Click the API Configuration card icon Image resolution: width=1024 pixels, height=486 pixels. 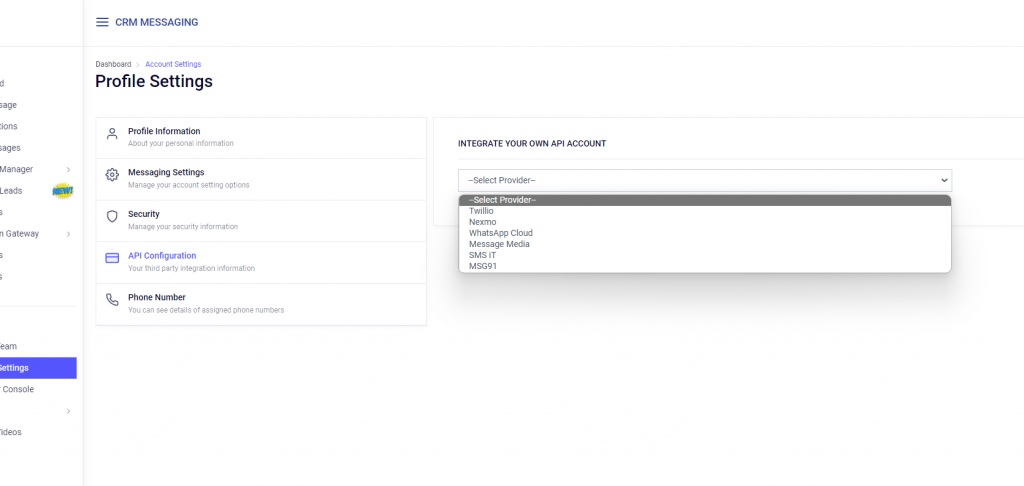[112, 258]
